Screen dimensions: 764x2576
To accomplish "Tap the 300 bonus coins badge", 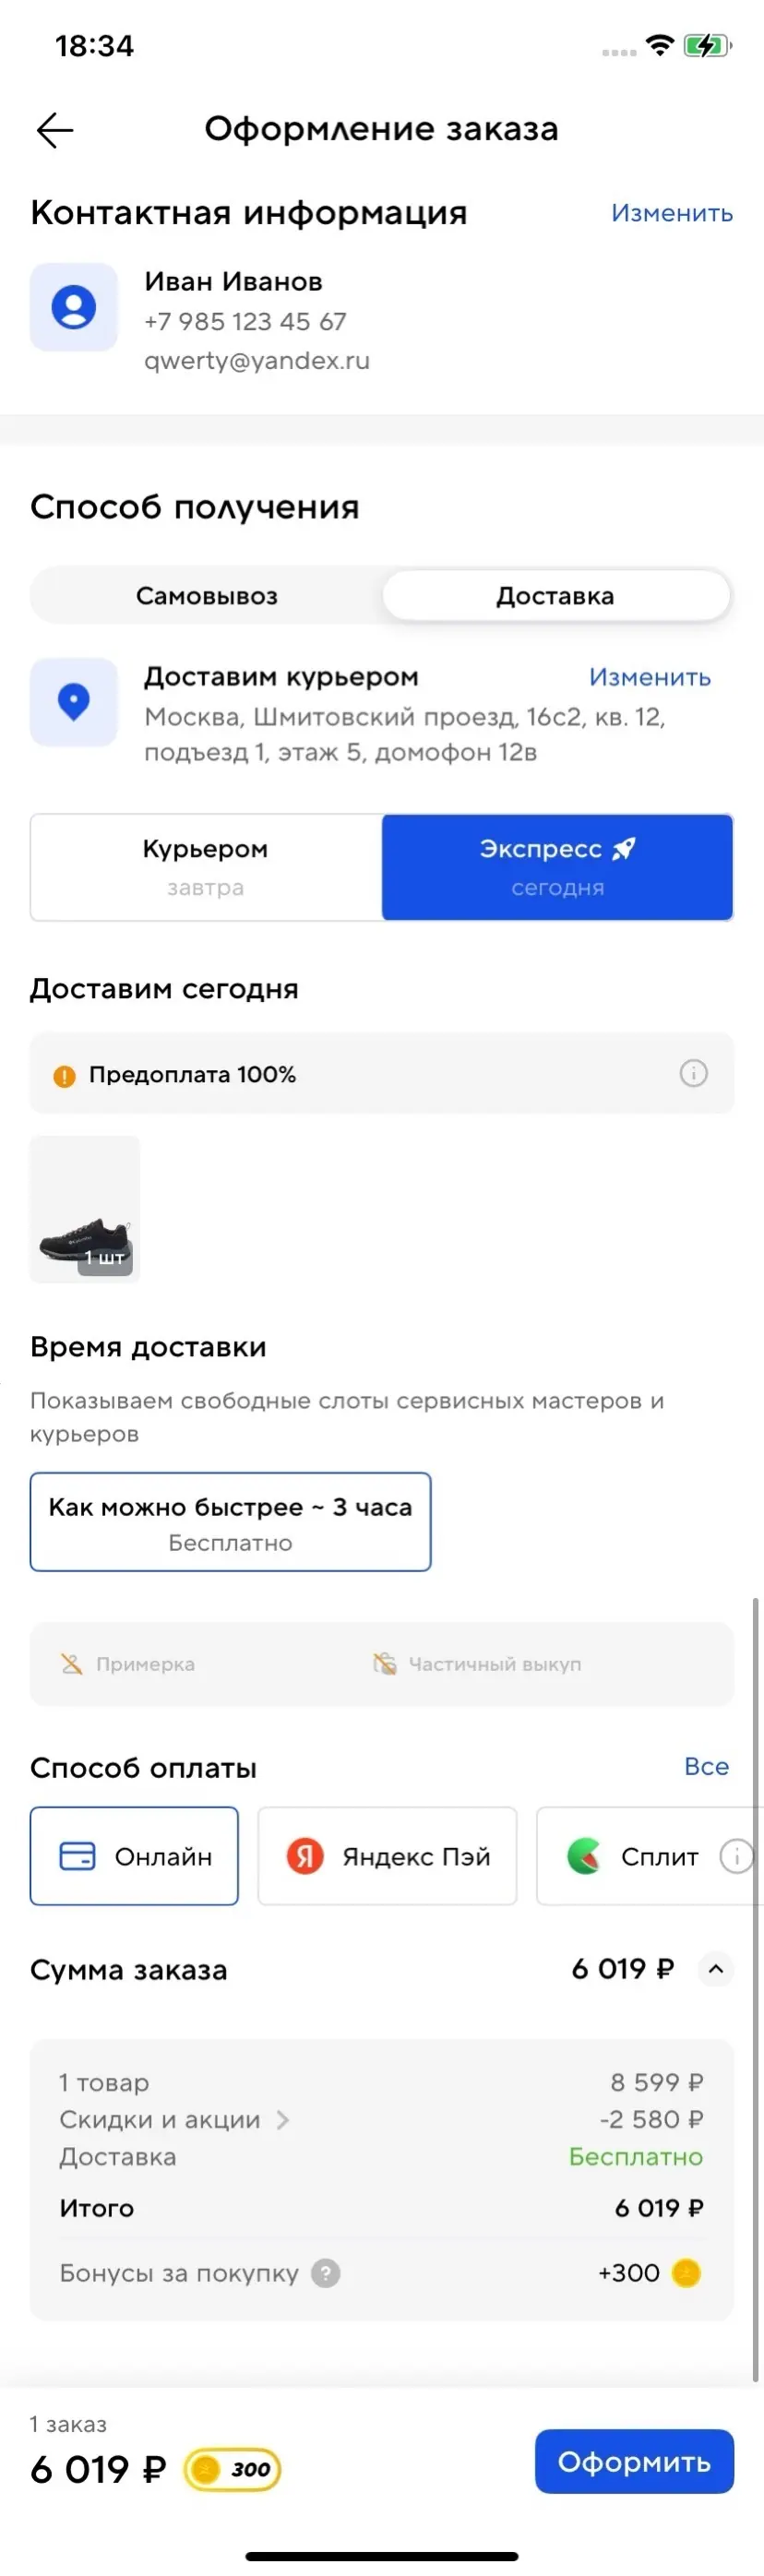I will (233, 2469).
